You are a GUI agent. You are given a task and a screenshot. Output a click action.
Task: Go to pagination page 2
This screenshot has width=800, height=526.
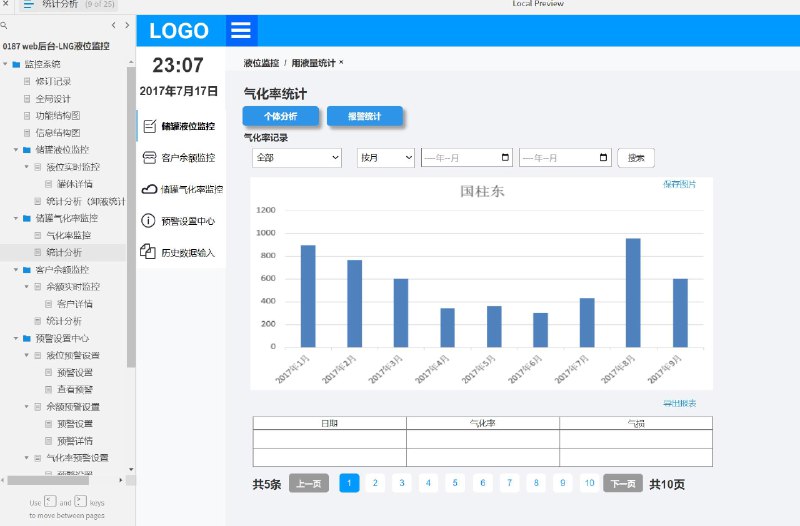click(376, 483)
